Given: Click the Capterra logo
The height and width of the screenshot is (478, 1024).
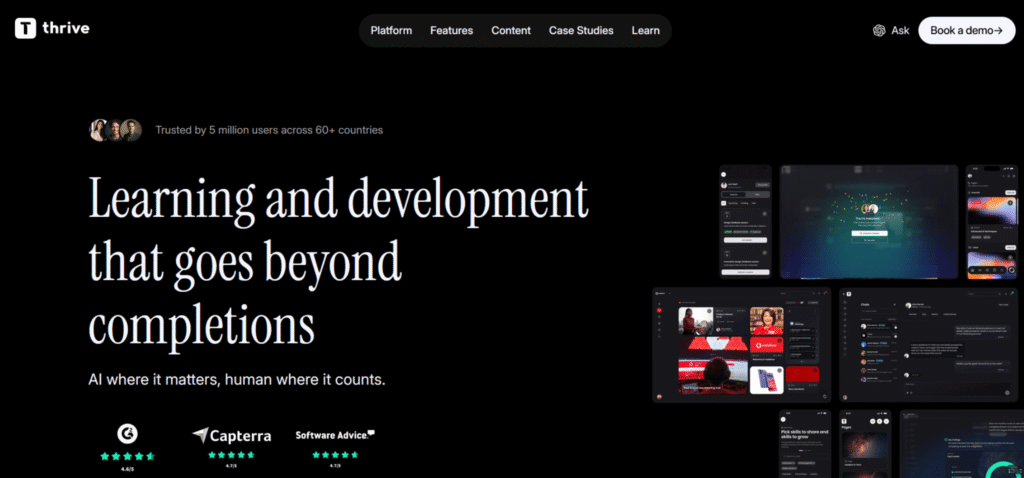Looking at the screenshot, I should click(232, 435).
